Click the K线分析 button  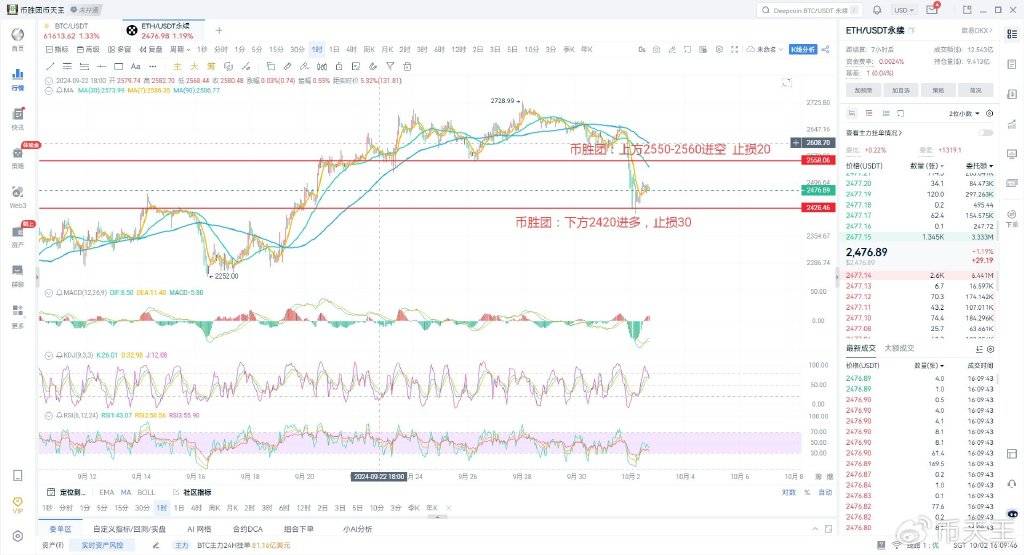[803, 48]
